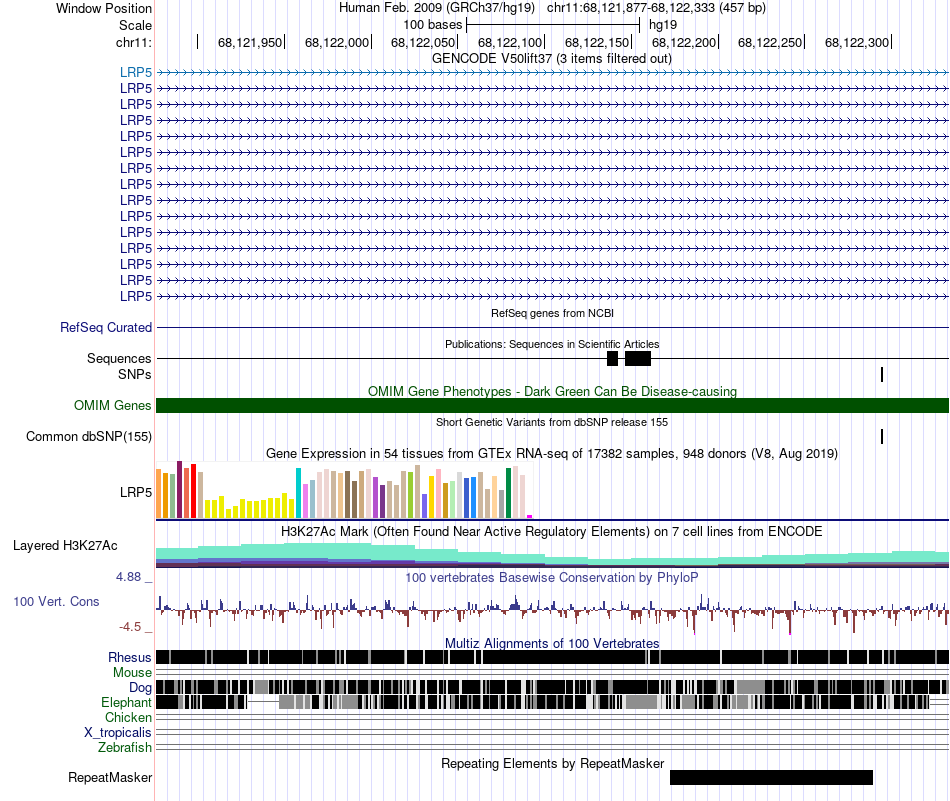Click the 'hg19' text beside scale bar
Image resolution: width=950 pixels, height=801 pixels.
[x=663, y=25]
